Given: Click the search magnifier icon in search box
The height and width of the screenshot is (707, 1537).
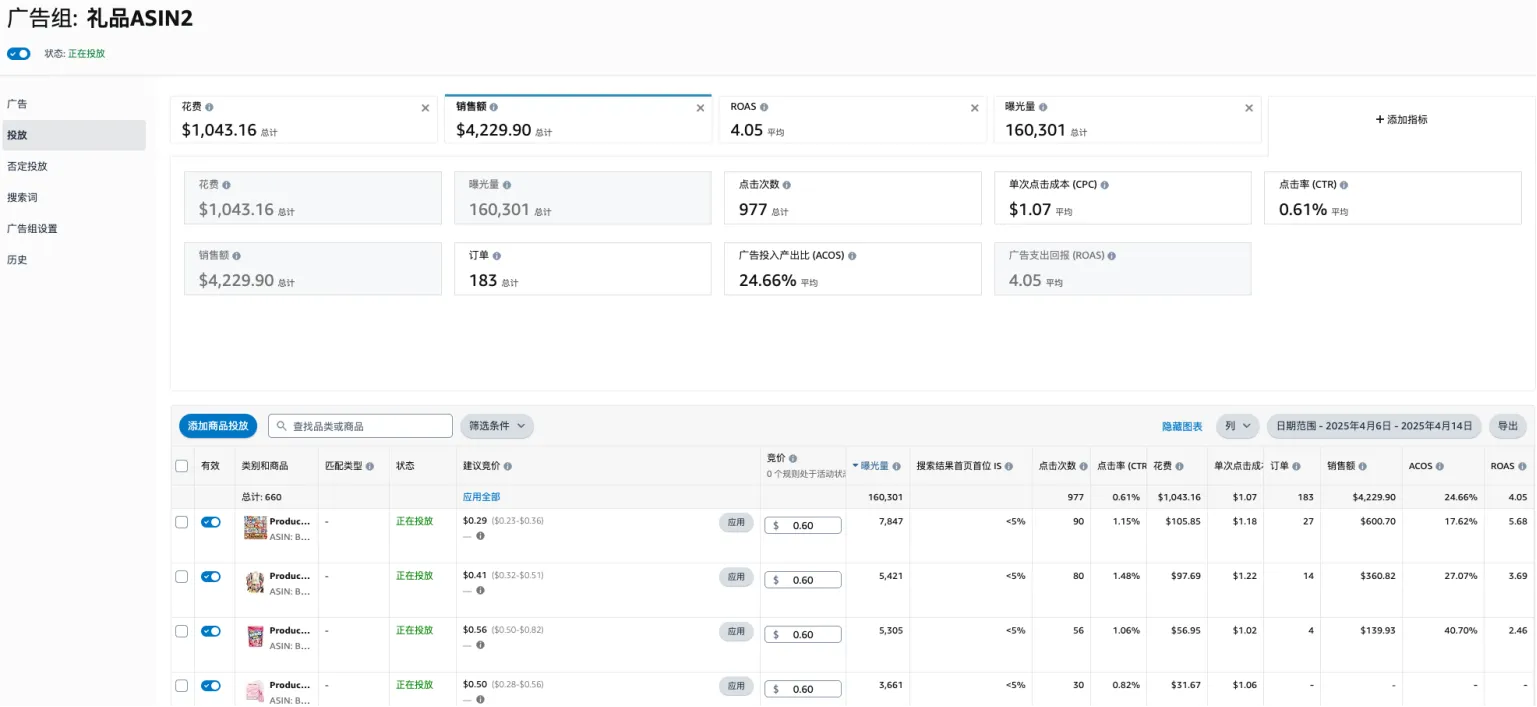Looking at the screenshot, I should tap(282, 426).
